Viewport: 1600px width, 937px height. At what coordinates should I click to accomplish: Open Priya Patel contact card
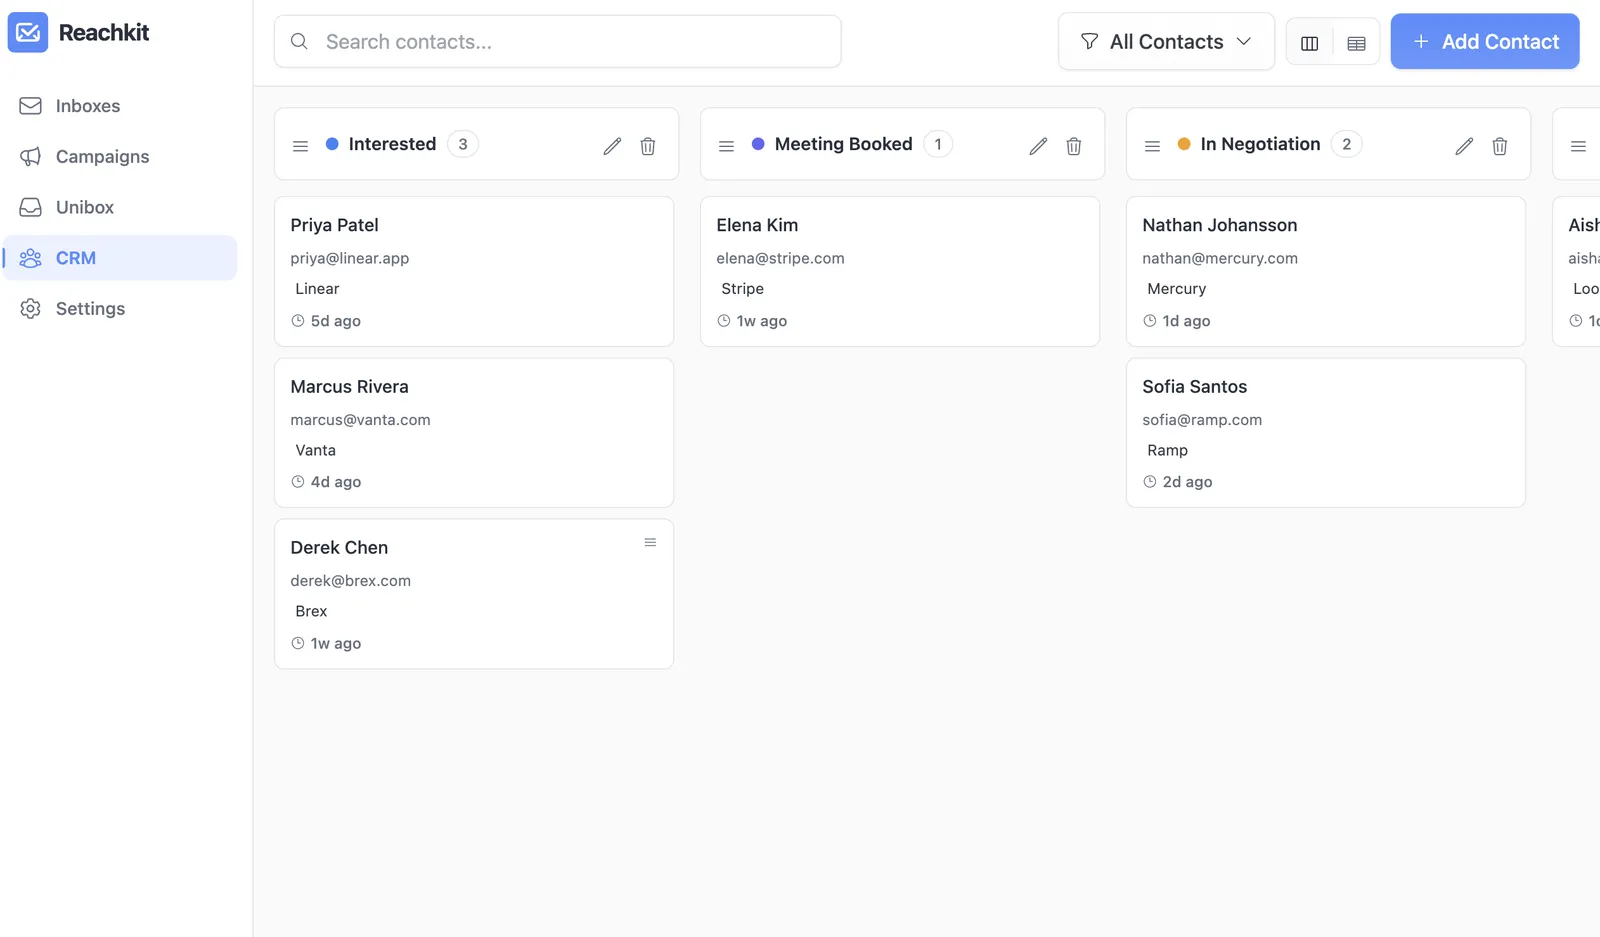[474, 272]
